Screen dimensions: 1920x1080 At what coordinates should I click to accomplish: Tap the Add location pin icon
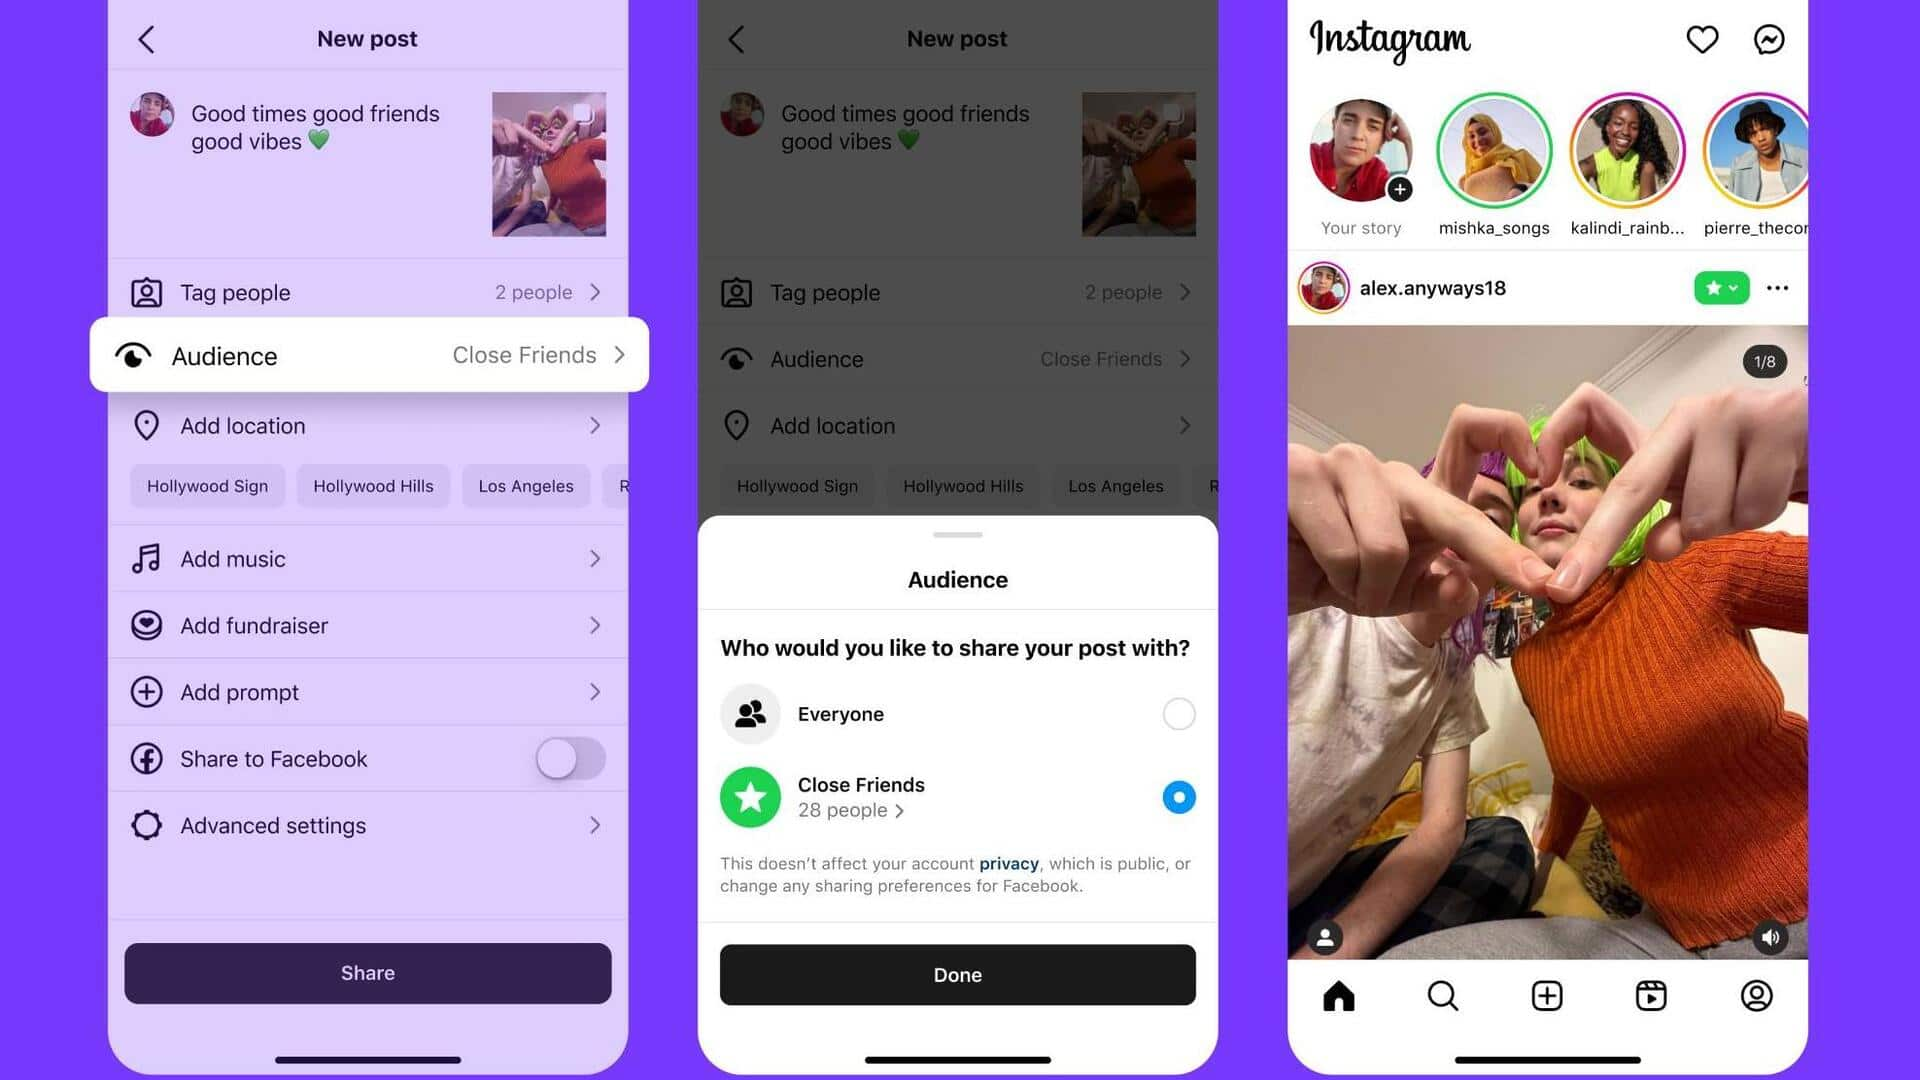coord(145,425)
